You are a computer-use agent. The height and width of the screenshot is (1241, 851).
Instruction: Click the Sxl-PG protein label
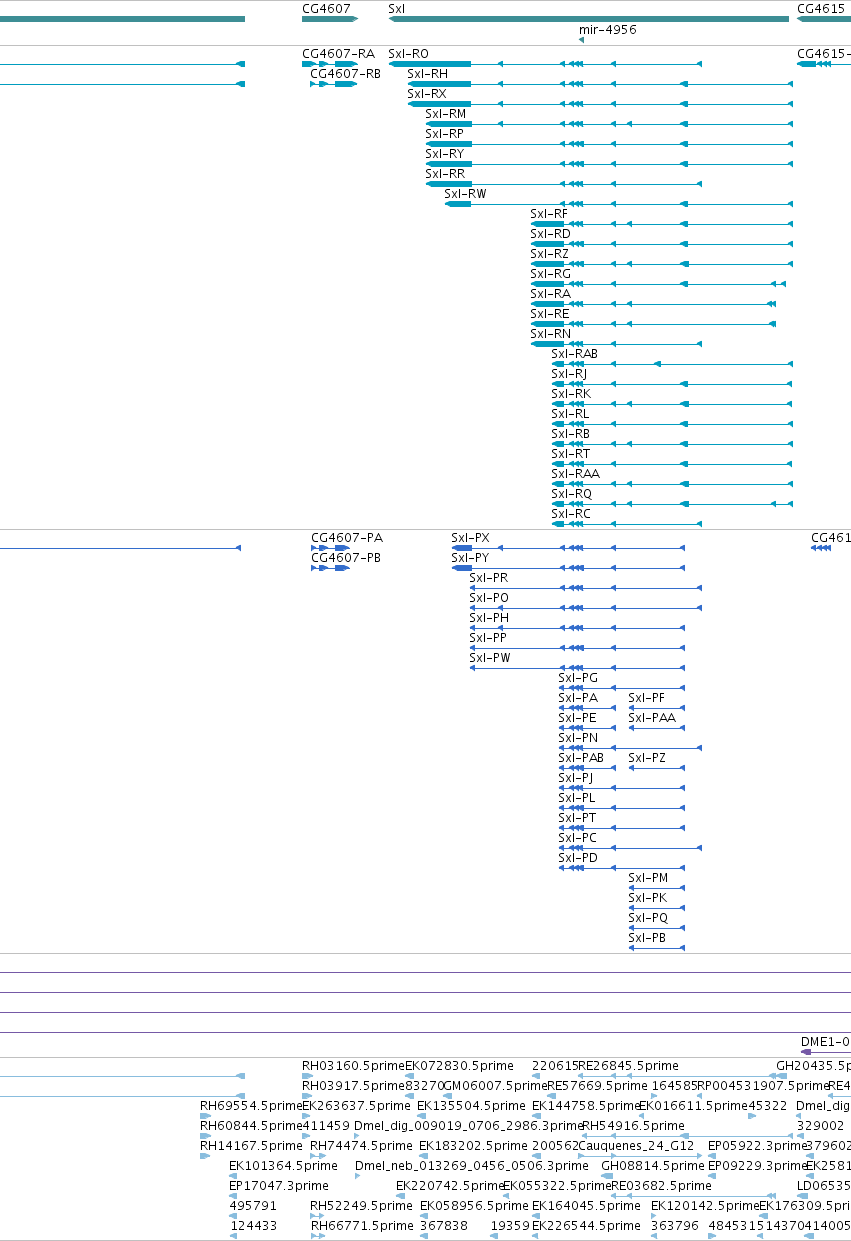coord(578,678)
